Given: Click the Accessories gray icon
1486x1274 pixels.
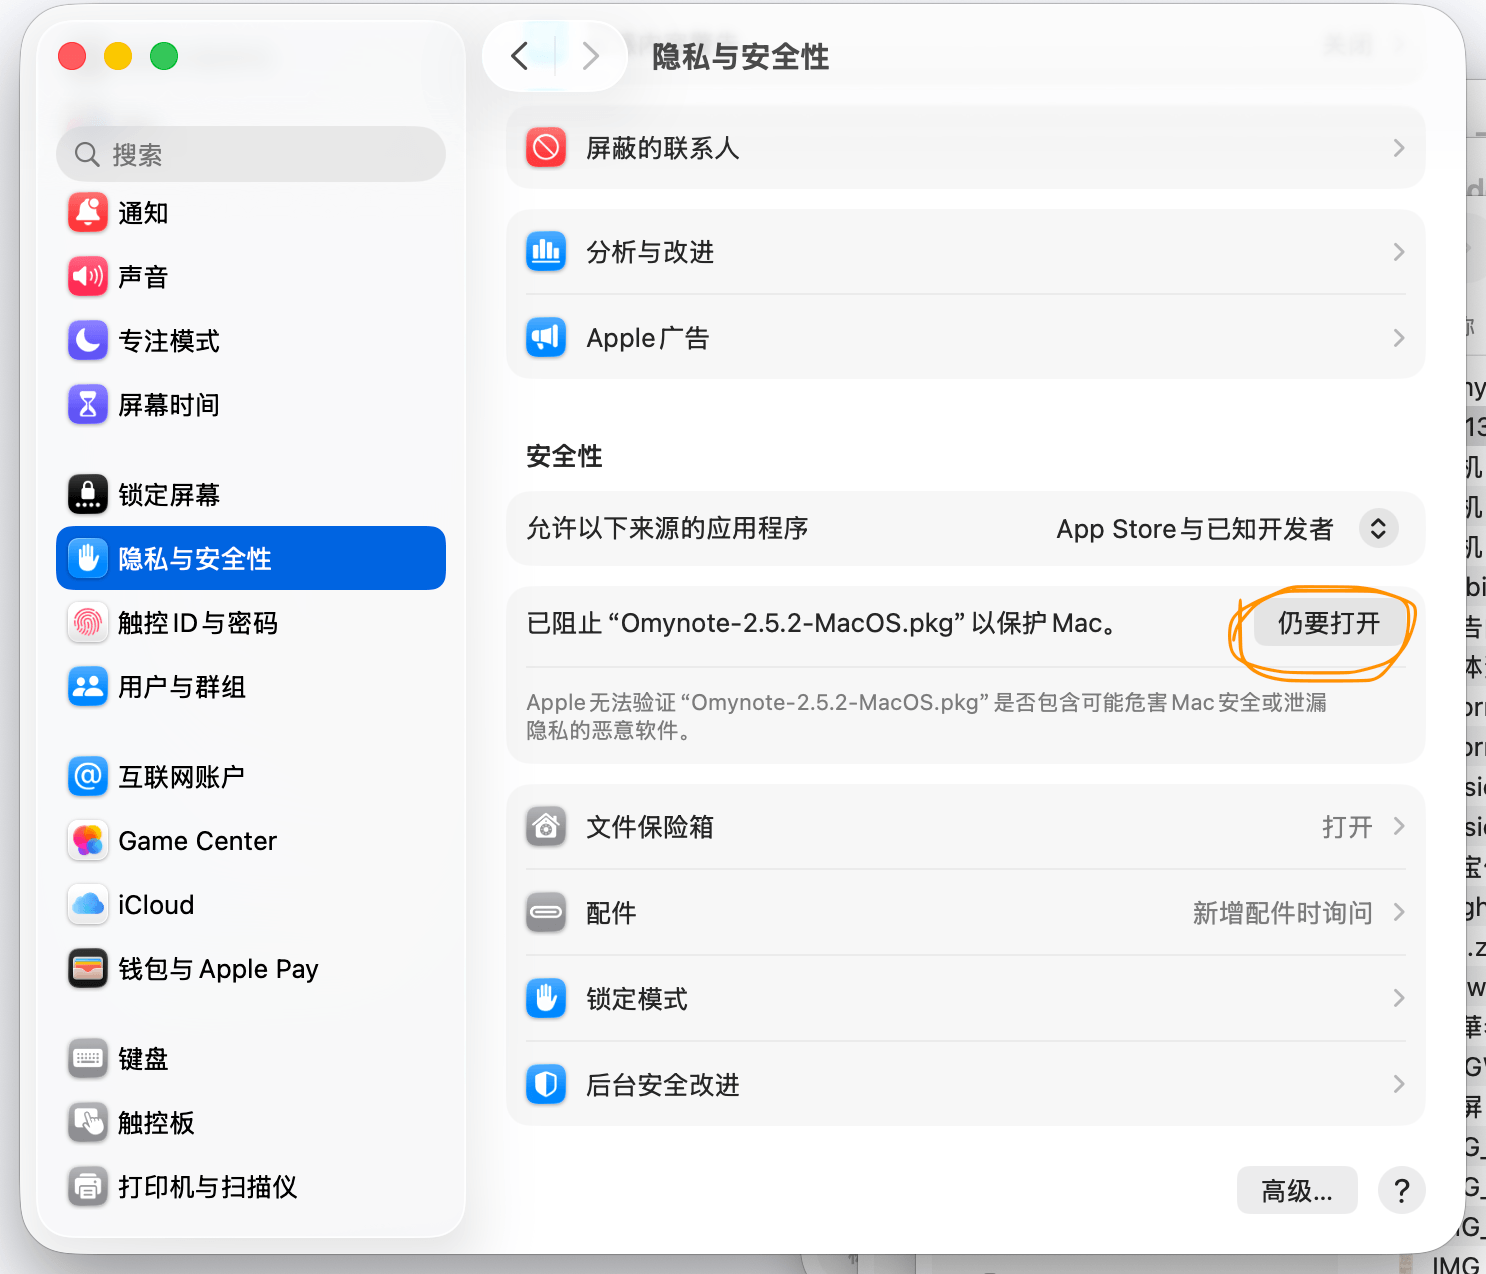Looking at the screenshot, I should click(546, 913).
